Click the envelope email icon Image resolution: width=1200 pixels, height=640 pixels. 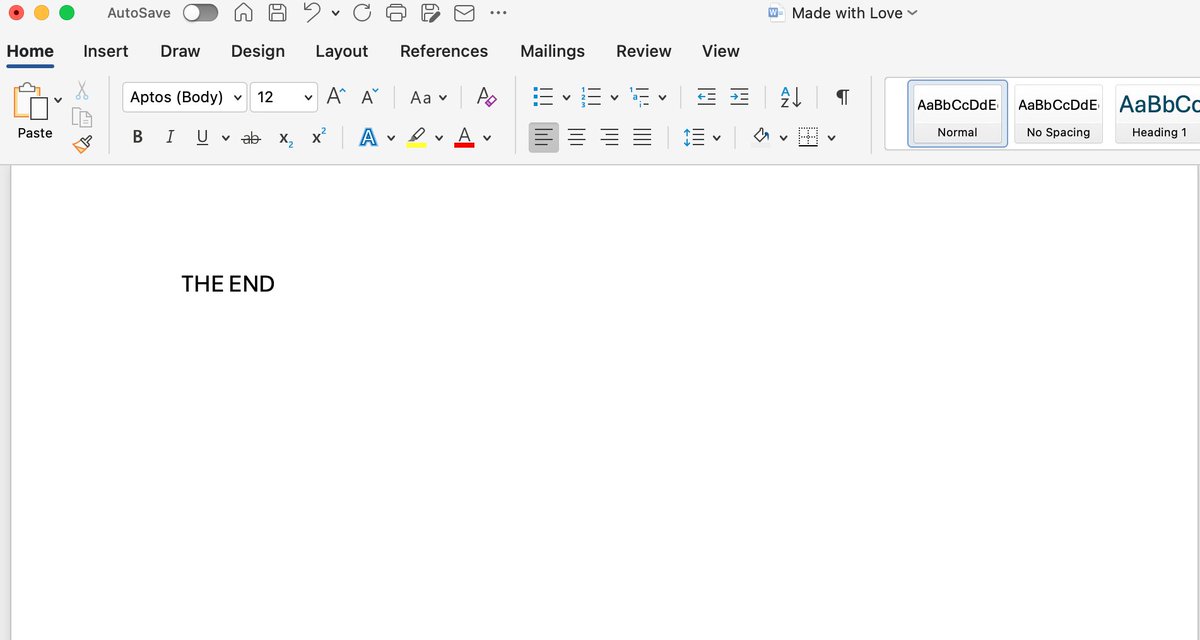pos(464,13)
